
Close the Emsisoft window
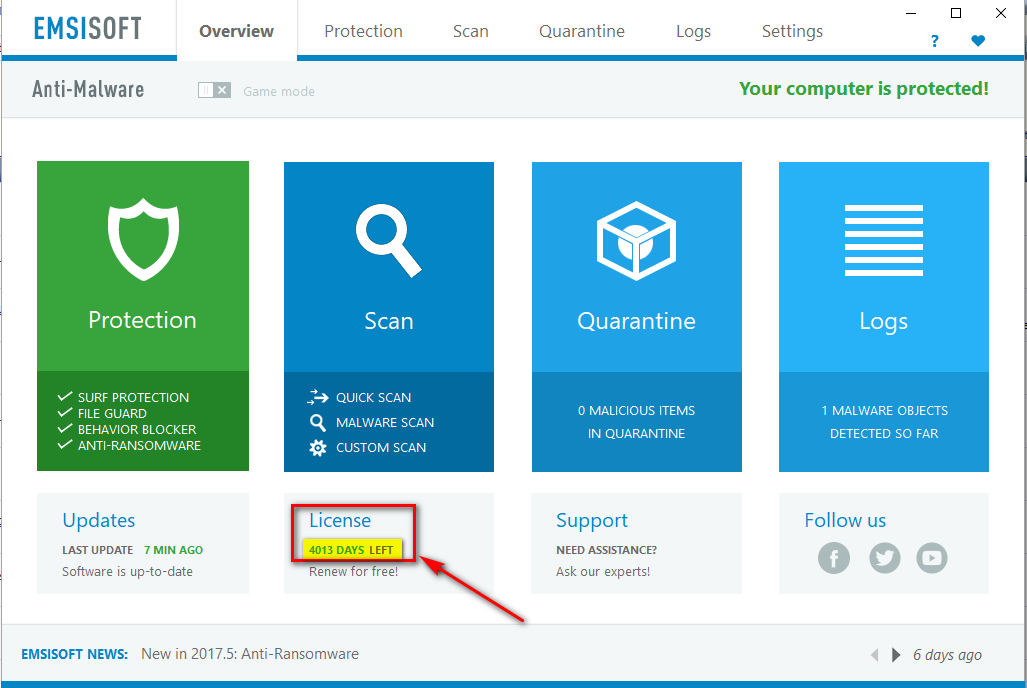[1001, 13]
